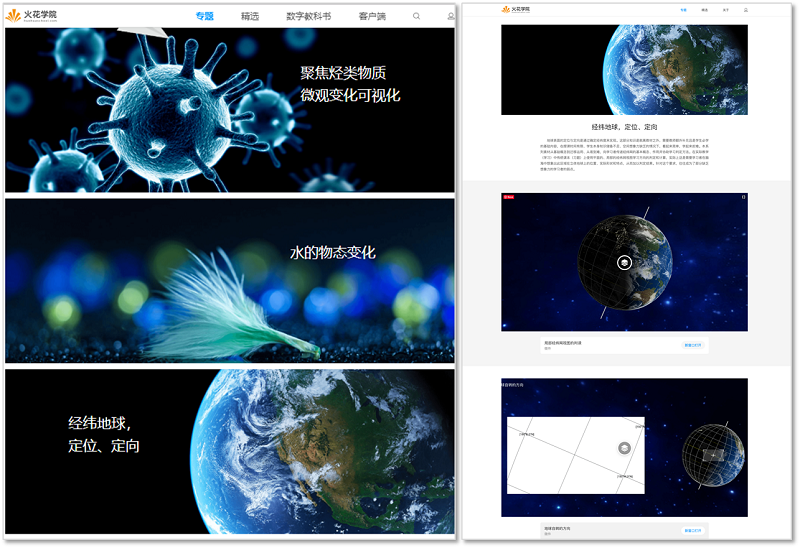Viewport: 800px width, 548px height.
Task: Click the 火花学院 logo in right page
Action: pyautogui.click(x=516, y=9)
